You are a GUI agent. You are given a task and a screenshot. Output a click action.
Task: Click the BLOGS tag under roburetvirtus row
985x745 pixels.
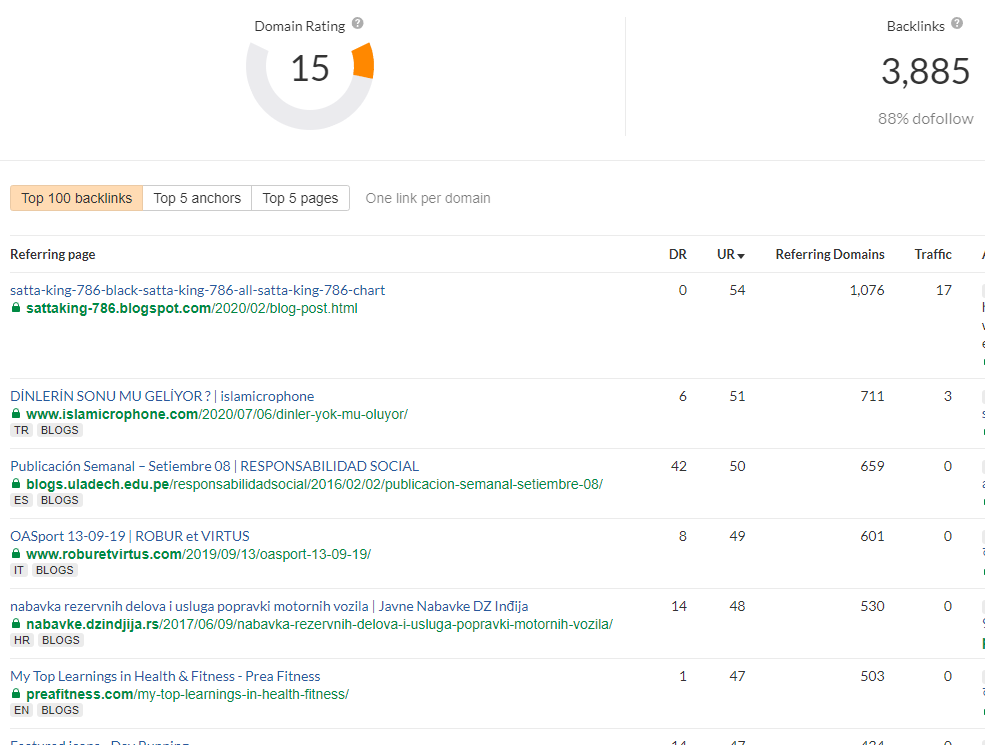tap(55, 570)
